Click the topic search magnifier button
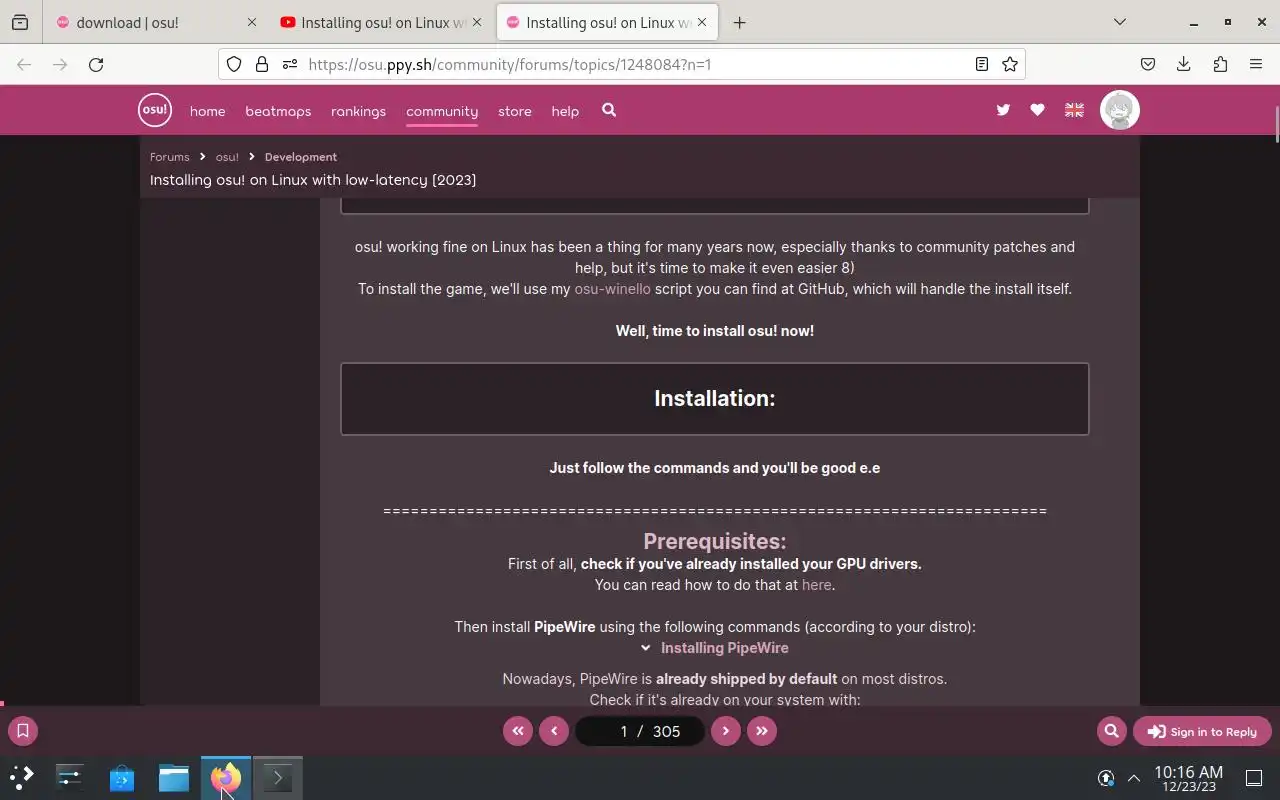This screenshot has height=800, width=1280. click(x=1111, y=731)
